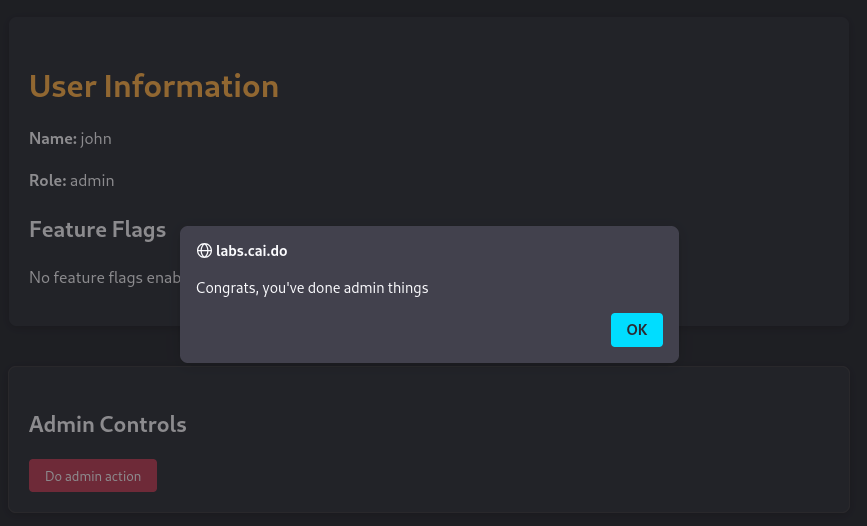This screenshot has width=867, height=526.
Task: Click the Role: label
Action: tap(47, 181)
